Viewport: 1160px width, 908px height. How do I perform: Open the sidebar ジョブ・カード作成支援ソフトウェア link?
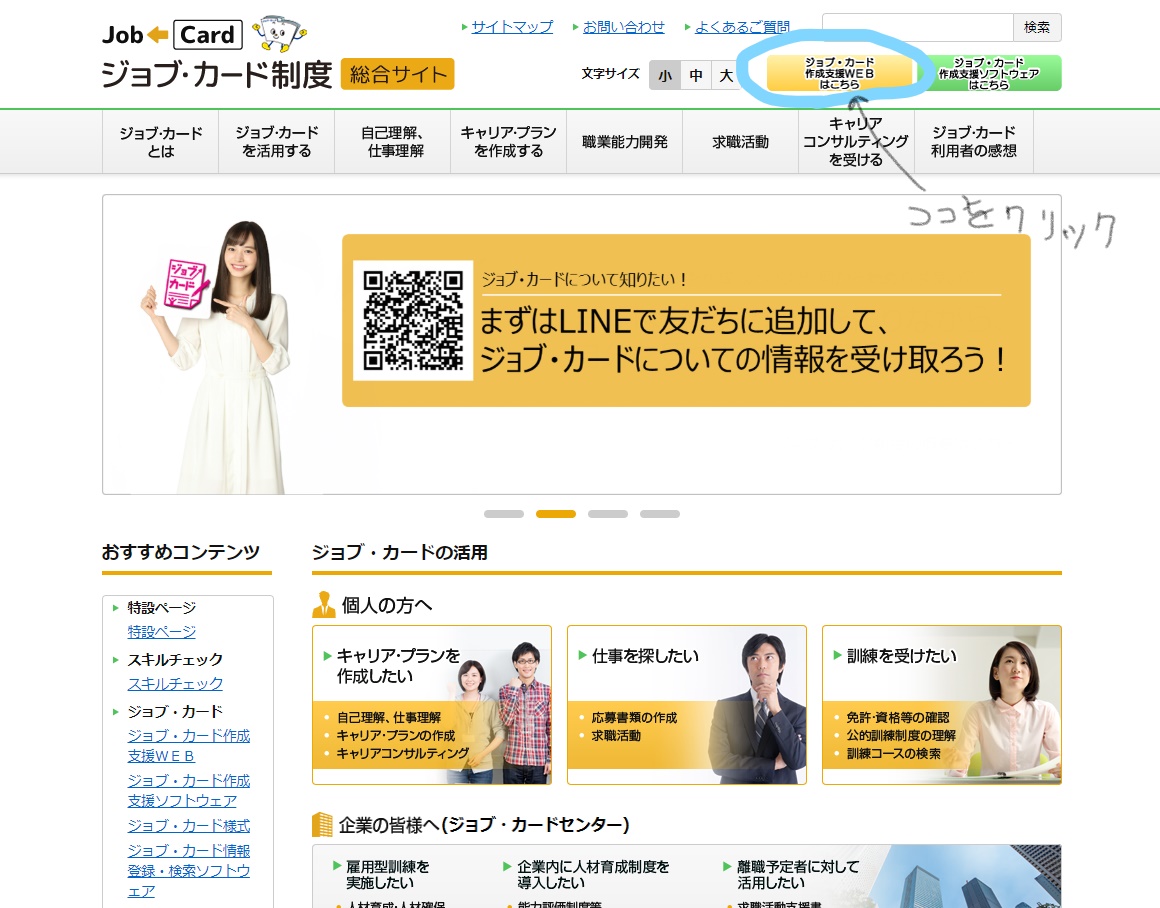[189, 790]
